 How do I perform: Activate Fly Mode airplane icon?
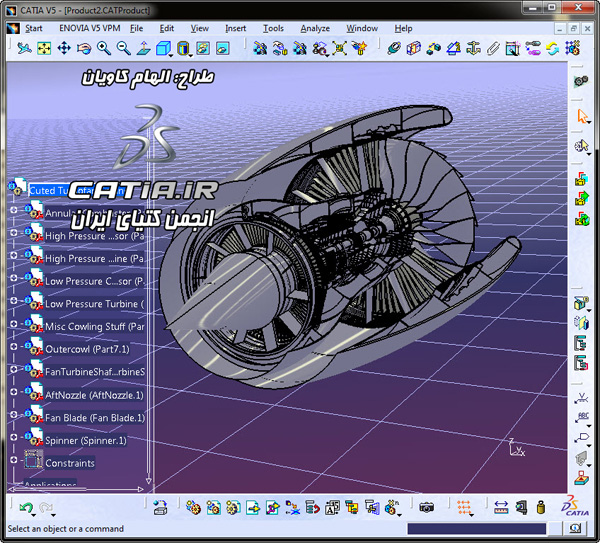pos(24,49)
